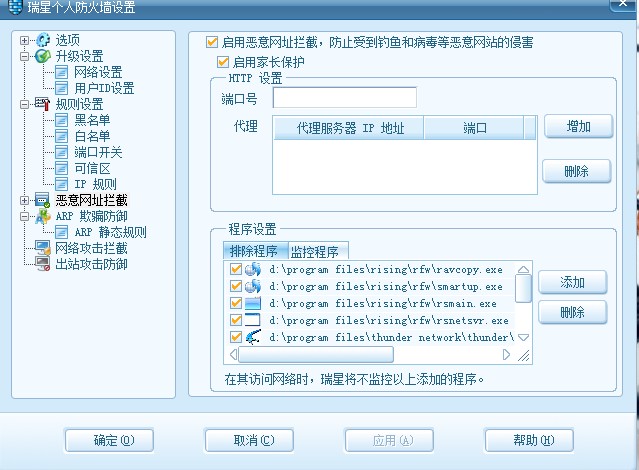
Task: Click 增加 to add a proxy
Action: click(x=578, y=126)
